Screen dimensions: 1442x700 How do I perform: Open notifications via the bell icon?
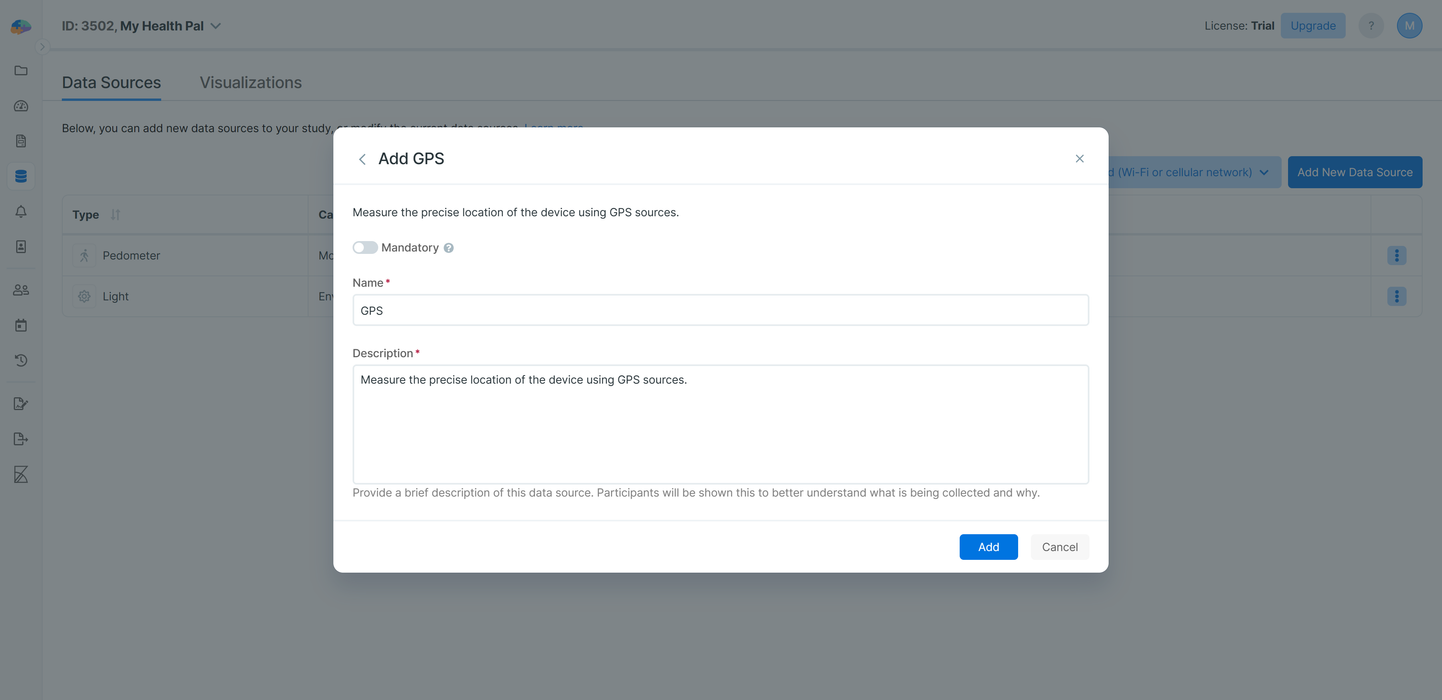[20, 210]
